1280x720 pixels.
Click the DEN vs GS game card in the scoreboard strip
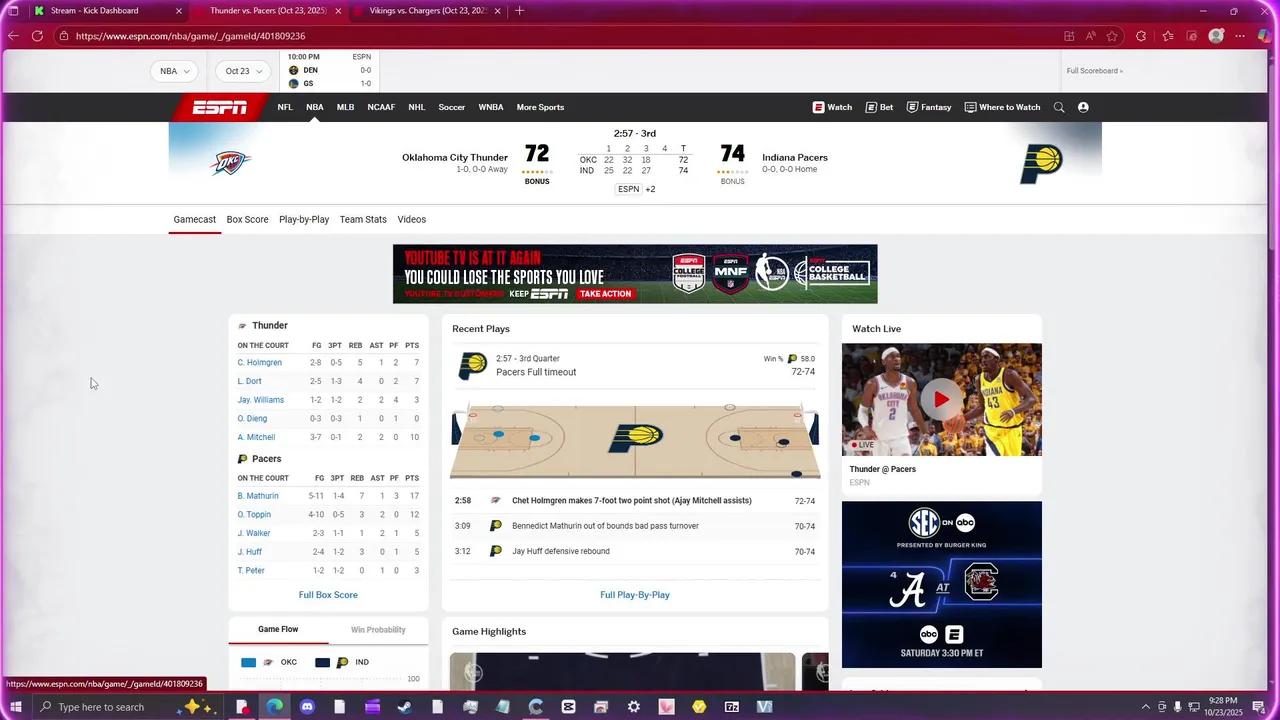329,71
